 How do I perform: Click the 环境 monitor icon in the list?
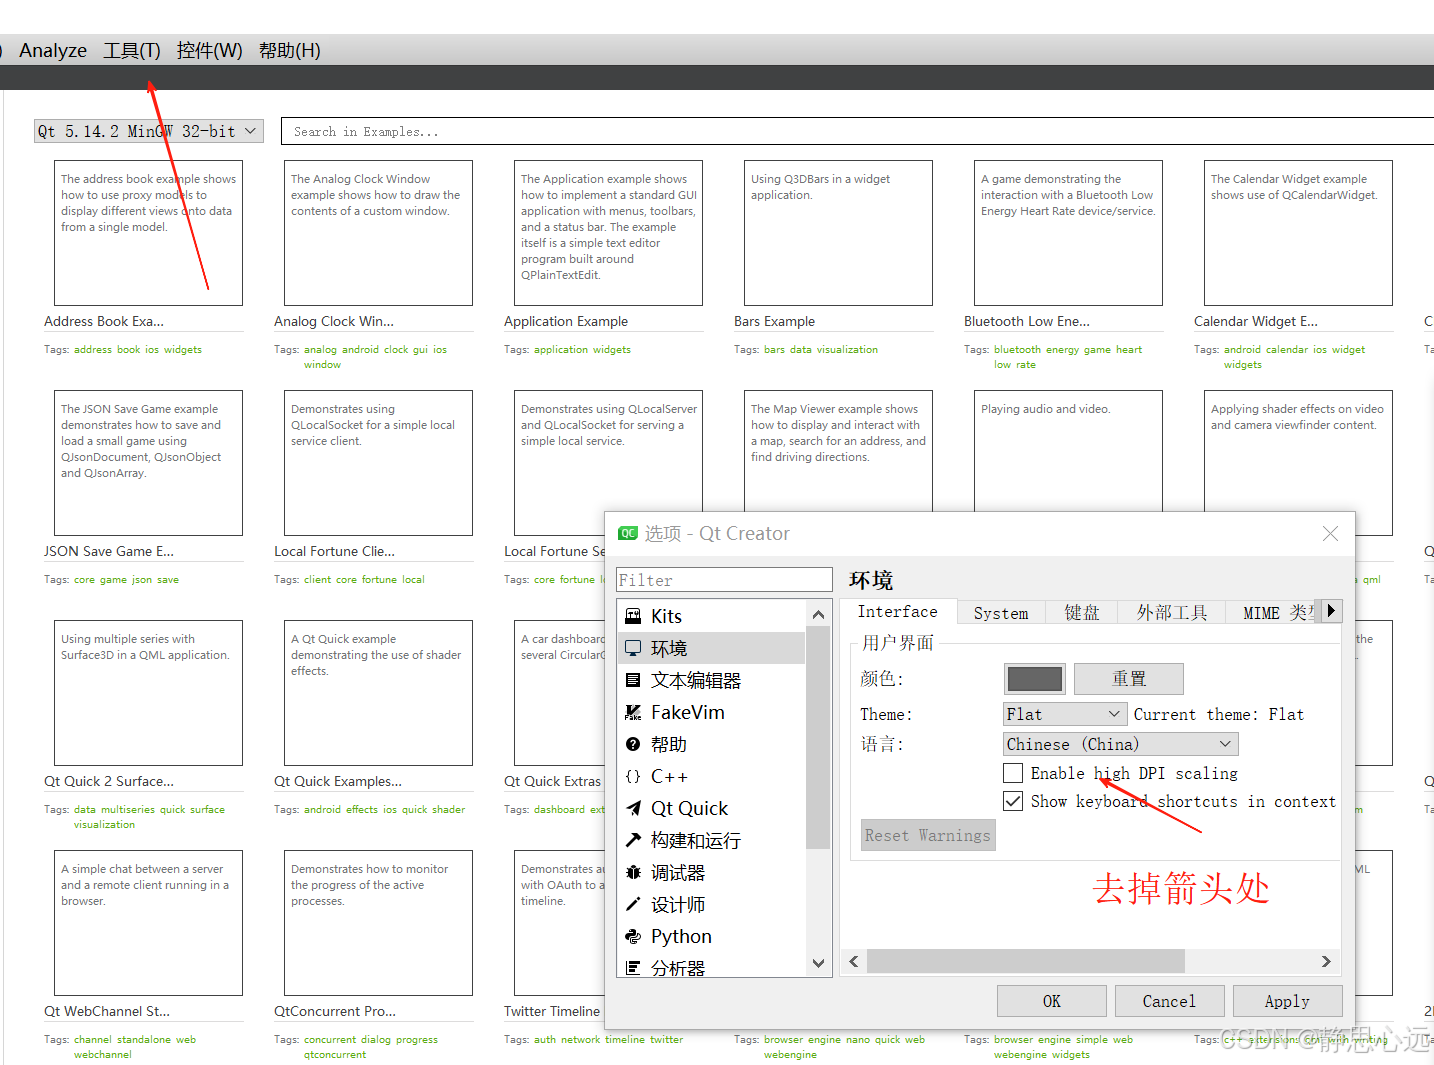tap(633, 648)
